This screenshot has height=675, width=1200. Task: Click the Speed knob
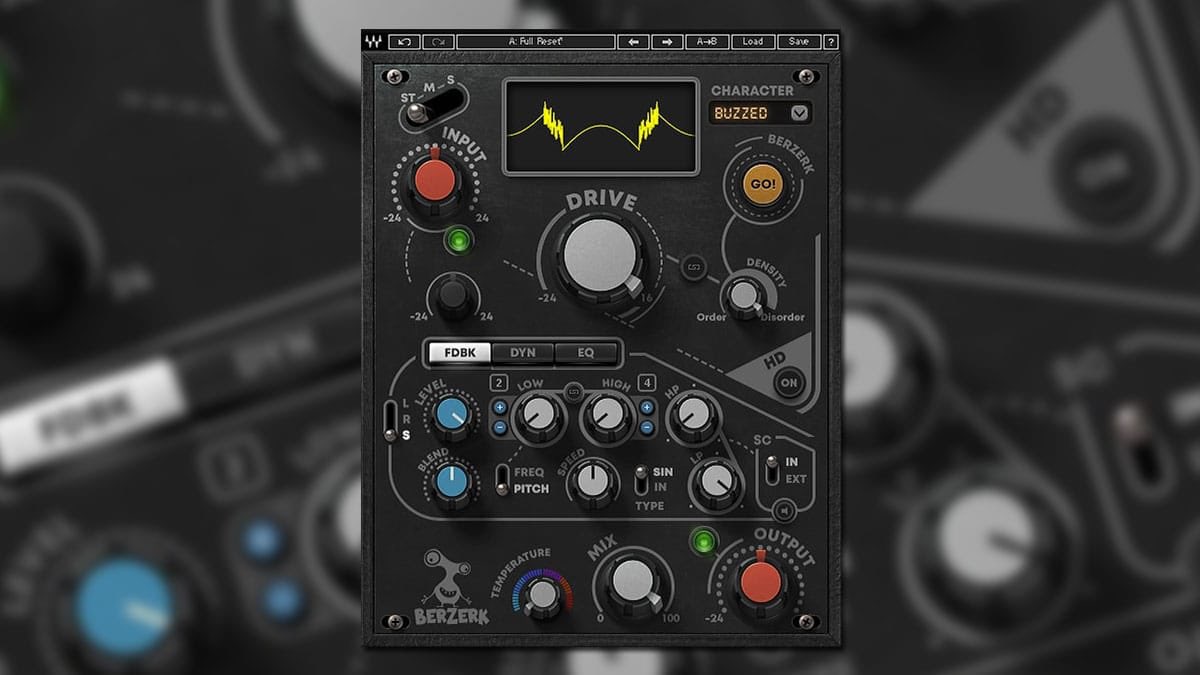[x=592, y=484]
